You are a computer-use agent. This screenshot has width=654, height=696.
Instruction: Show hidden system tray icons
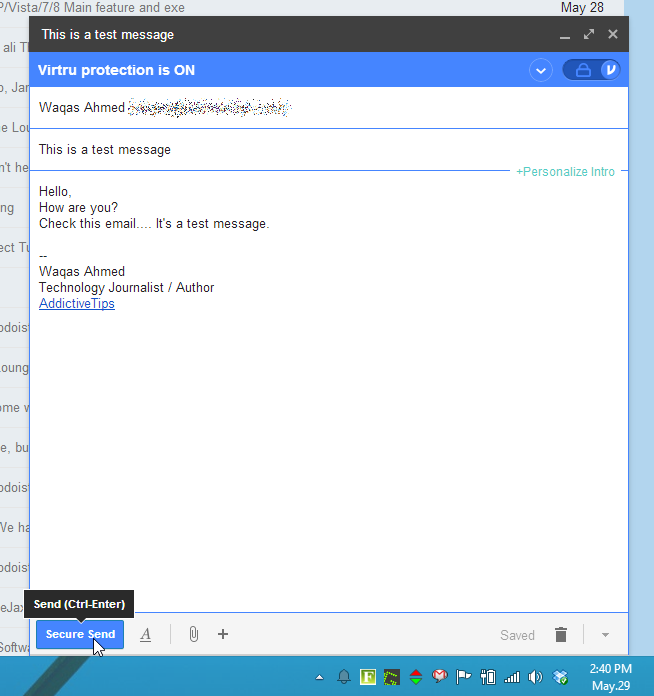pos(319,677)
